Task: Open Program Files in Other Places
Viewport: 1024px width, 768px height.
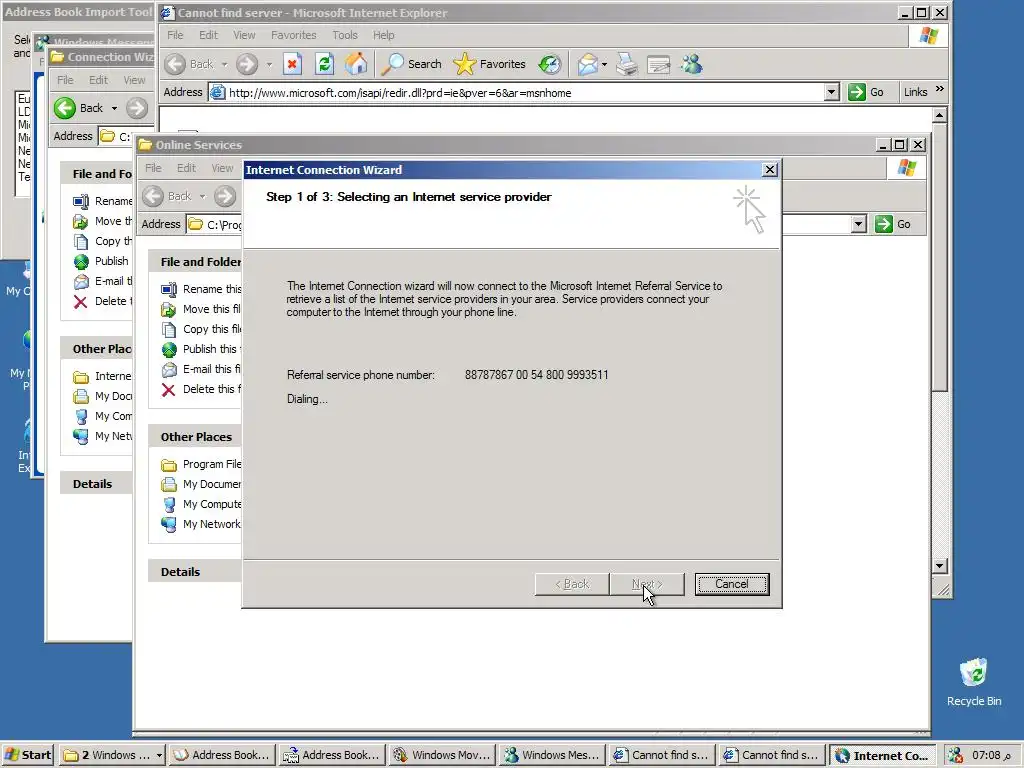Action: tap(202, 464)
